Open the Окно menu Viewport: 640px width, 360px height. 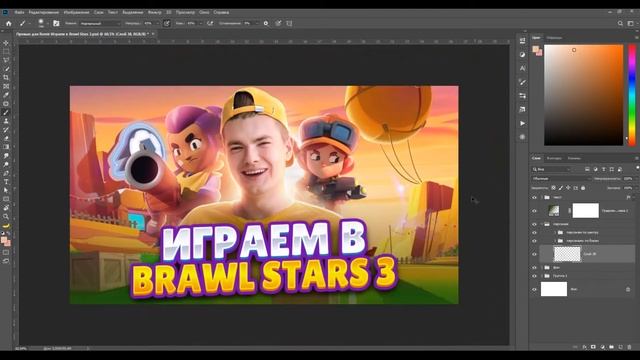click(204, 12)
